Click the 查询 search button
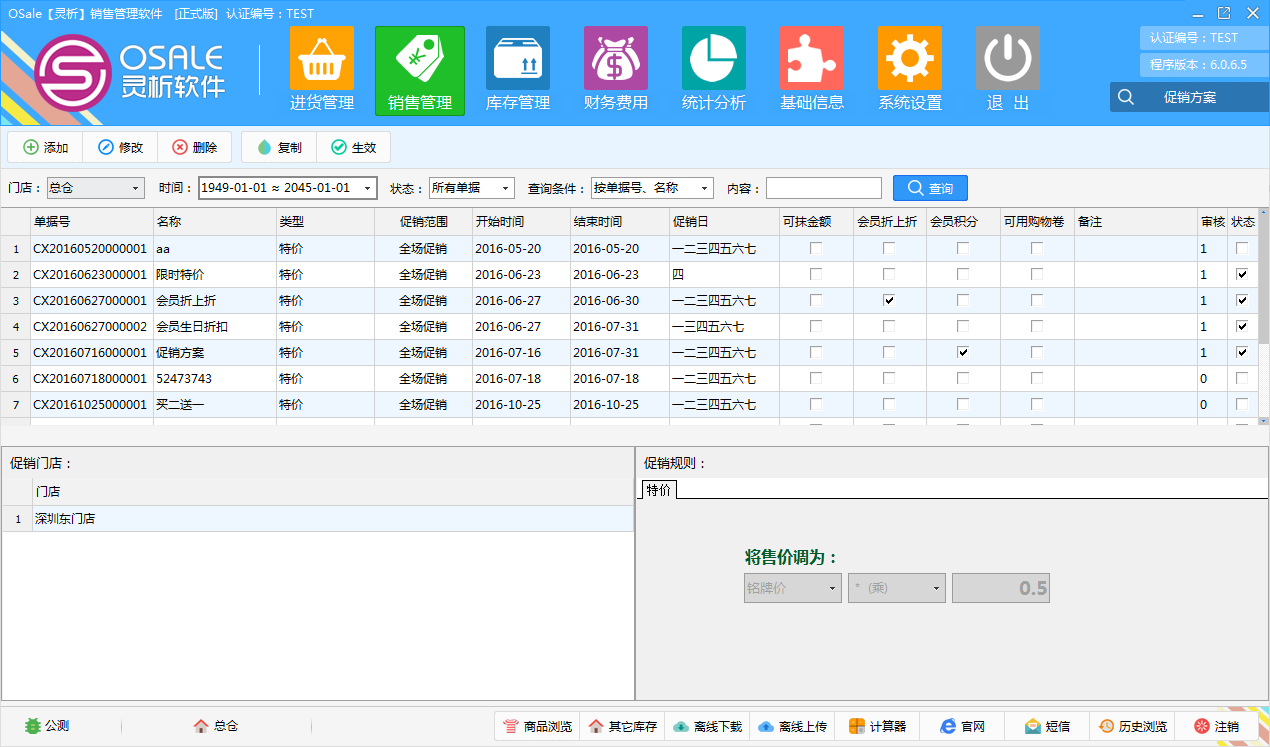Screen dimensions: 1270x747 tap(930, 188)
